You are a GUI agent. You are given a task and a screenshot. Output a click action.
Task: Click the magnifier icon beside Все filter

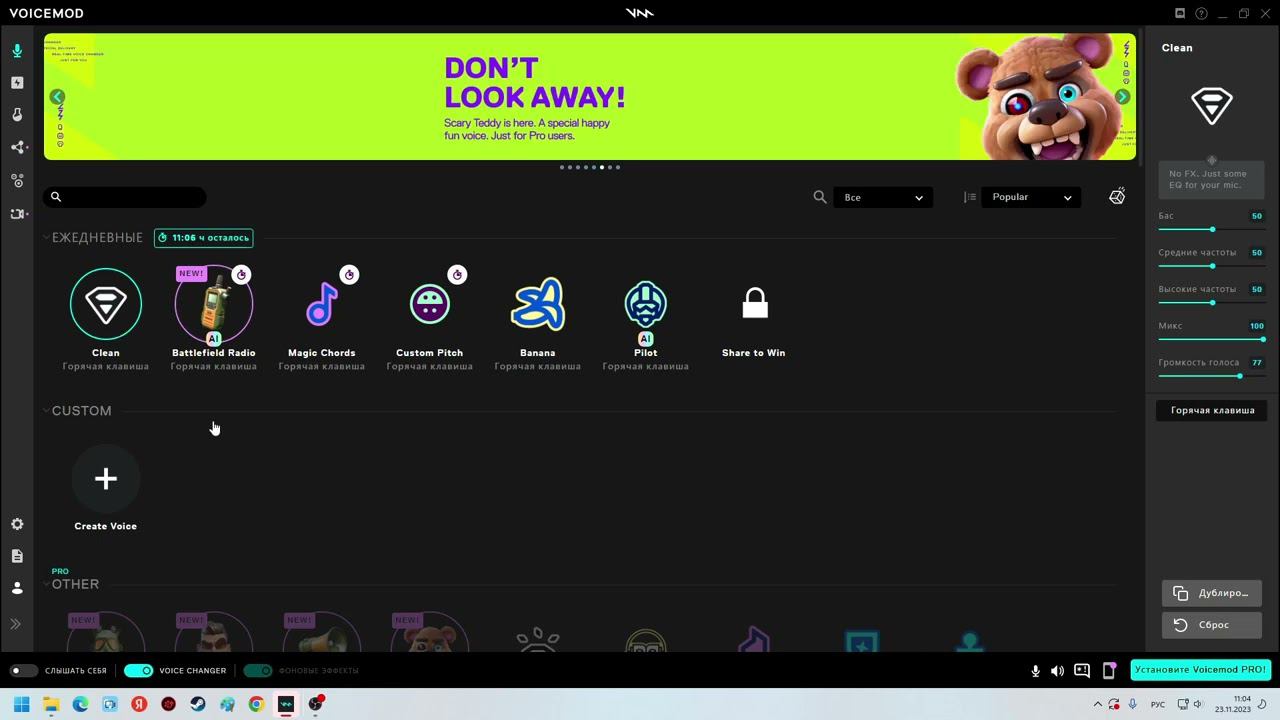[x=820, y=197]
